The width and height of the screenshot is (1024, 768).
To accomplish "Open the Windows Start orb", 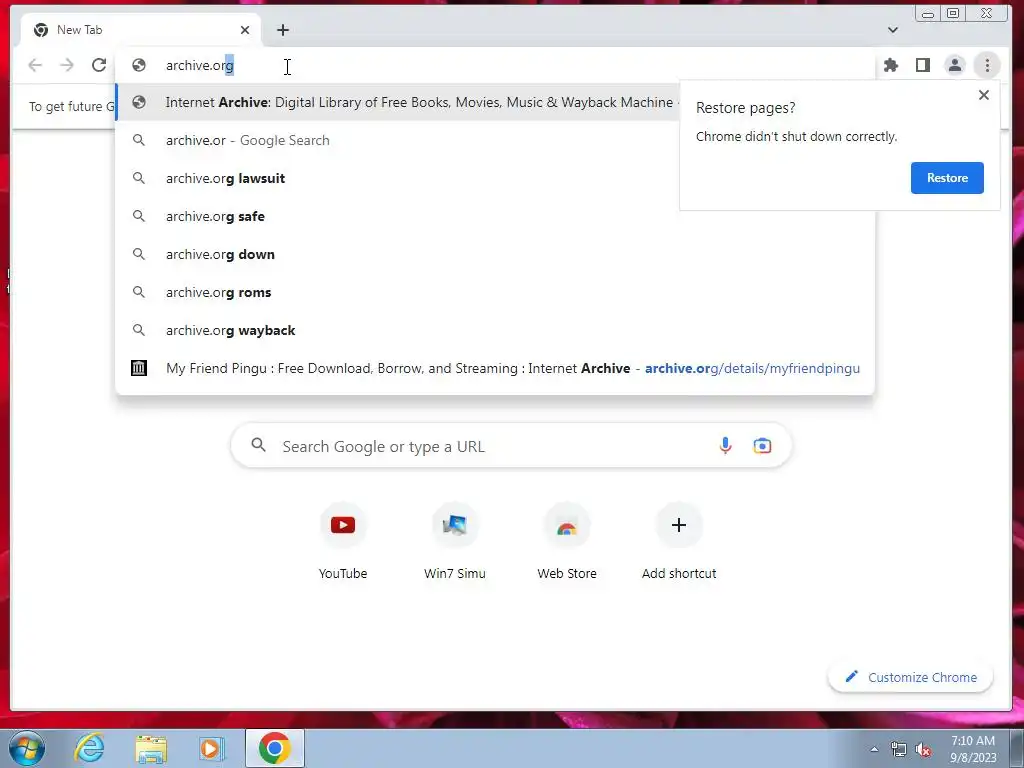I will coord(27,748).
